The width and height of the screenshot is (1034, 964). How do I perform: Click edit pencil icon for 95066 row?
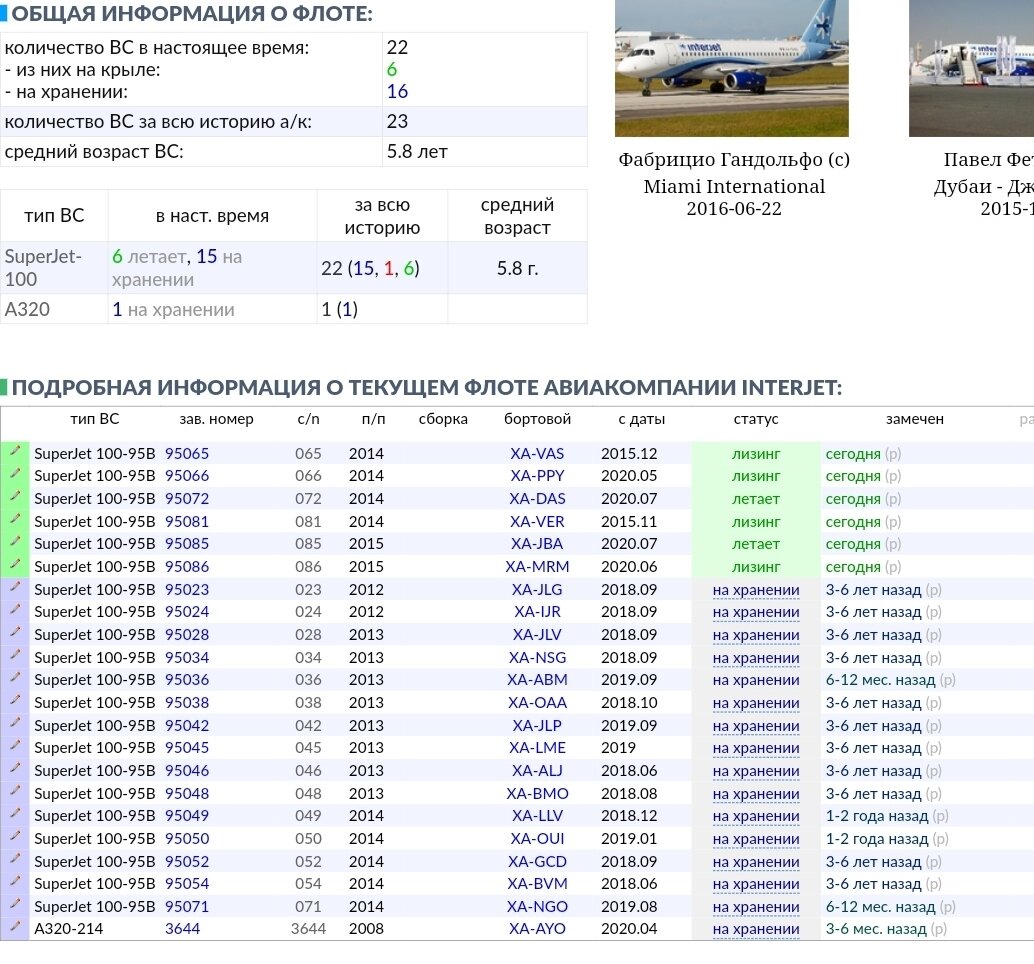[15, 473]
